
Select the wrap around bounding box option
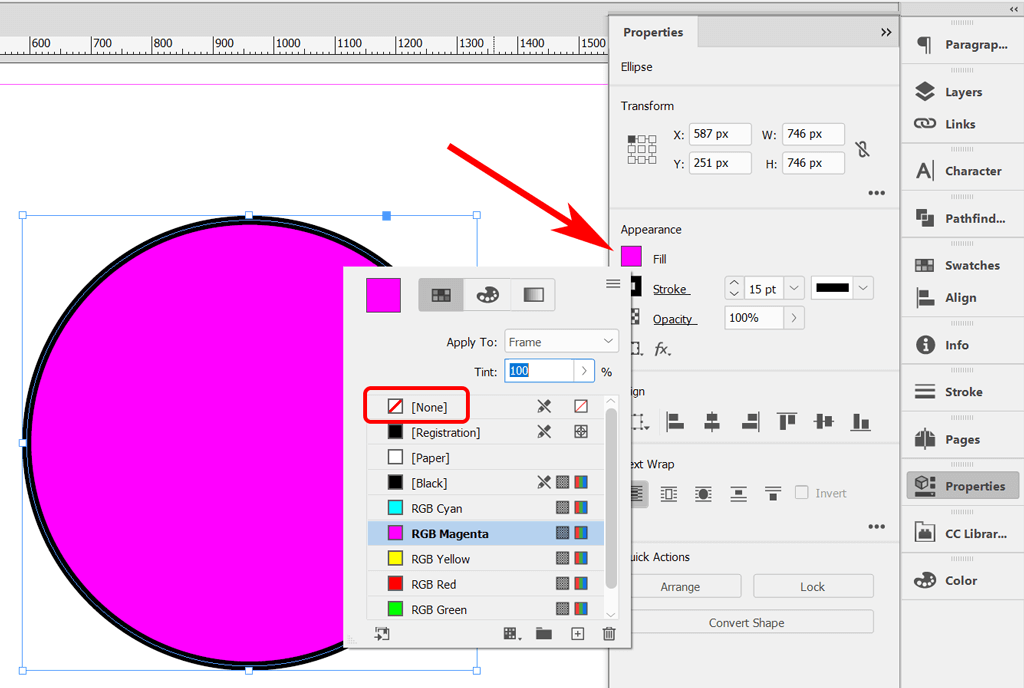click(669, 493)
